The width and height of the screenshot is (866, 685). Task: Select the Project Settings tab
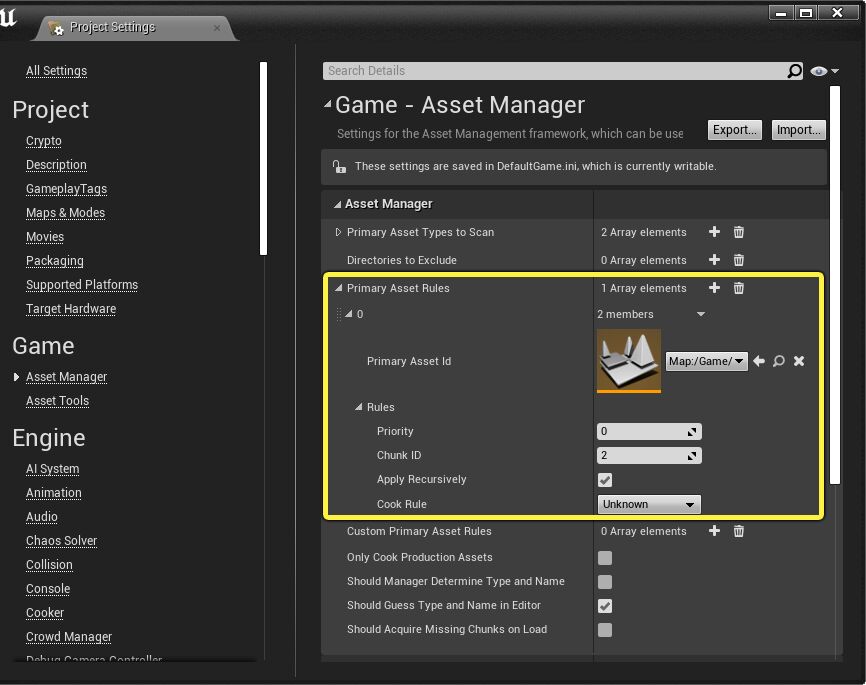pos(112,27)
